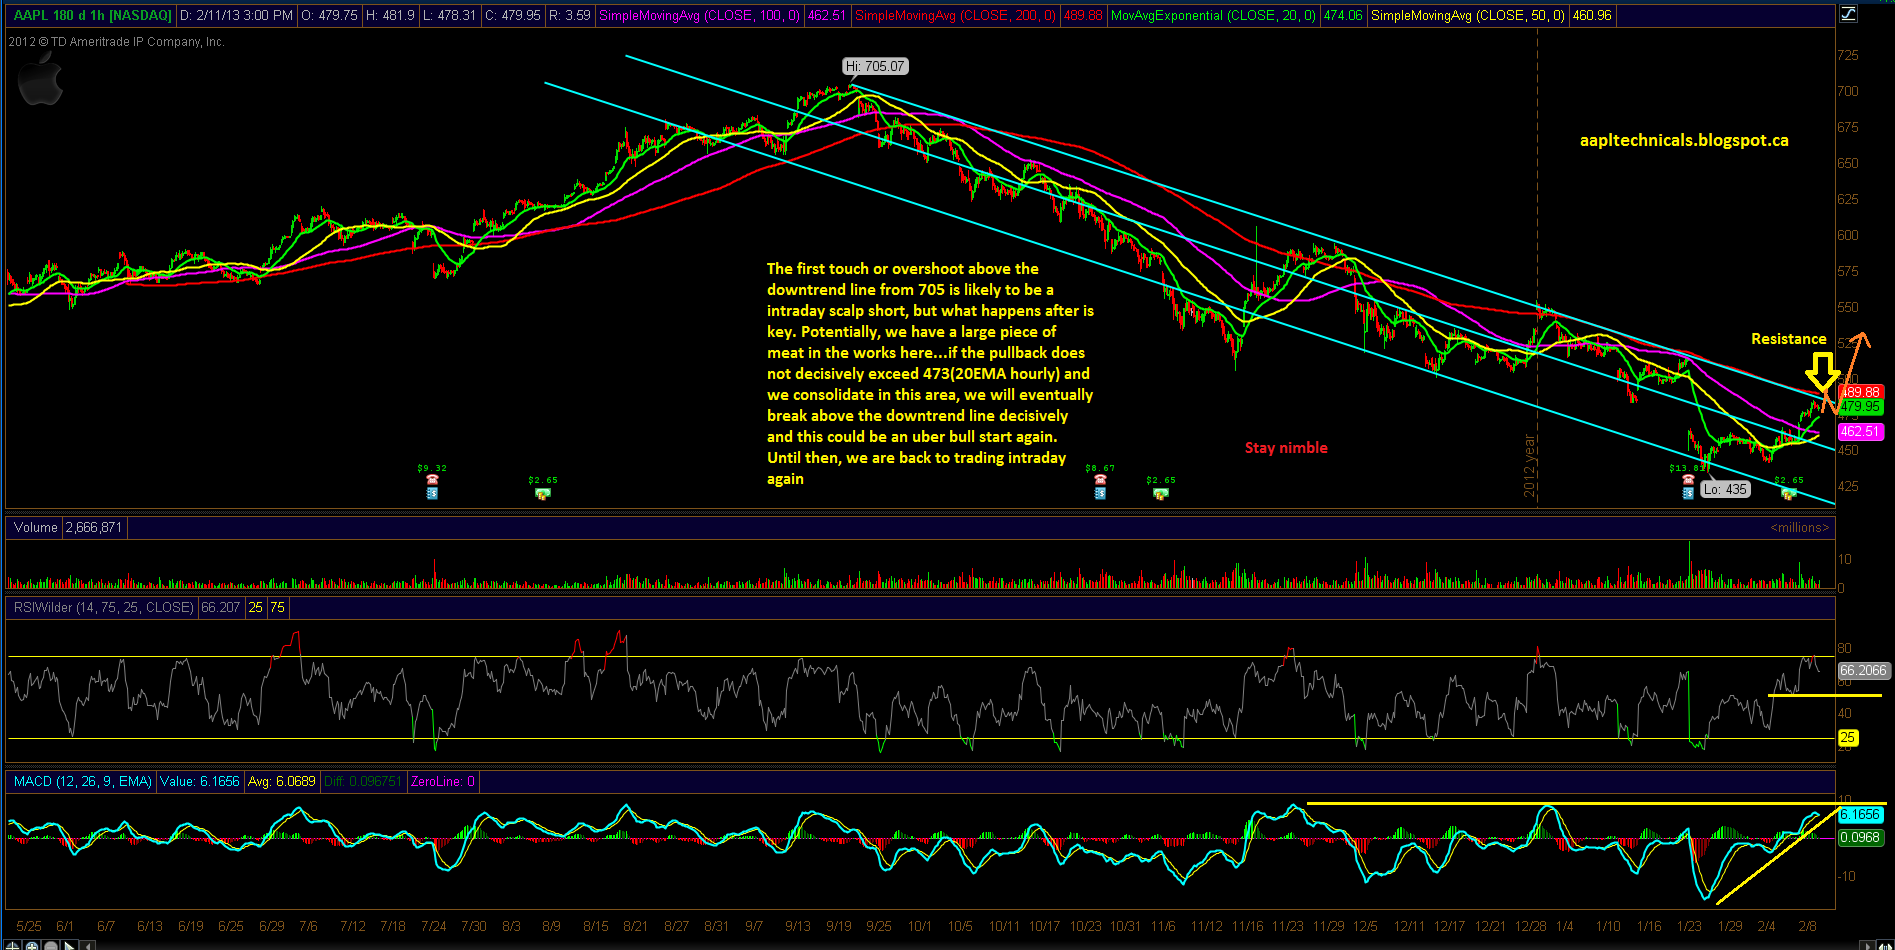Click the ZeroLine: 0 readout in MACD header
The image size is (1895, 950).
[x=442, y=781]
